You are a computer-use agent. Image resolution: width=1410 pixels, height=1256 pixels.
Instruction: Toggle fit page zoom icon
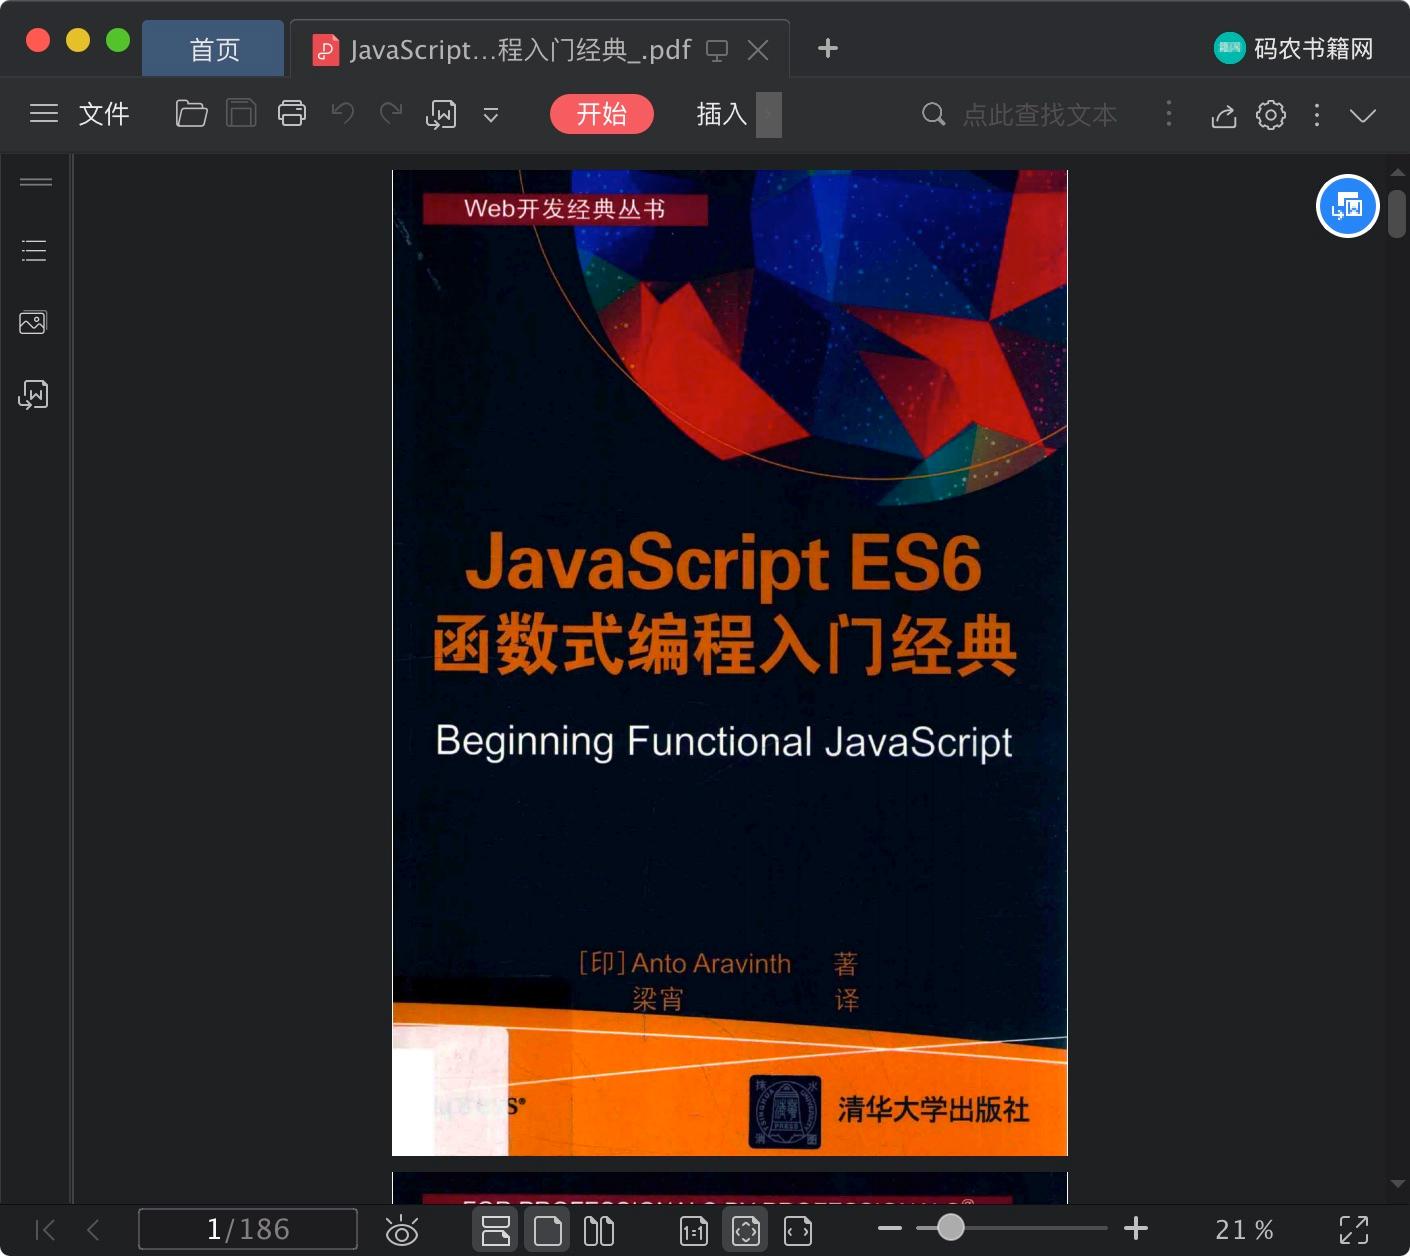(746, 1230)
